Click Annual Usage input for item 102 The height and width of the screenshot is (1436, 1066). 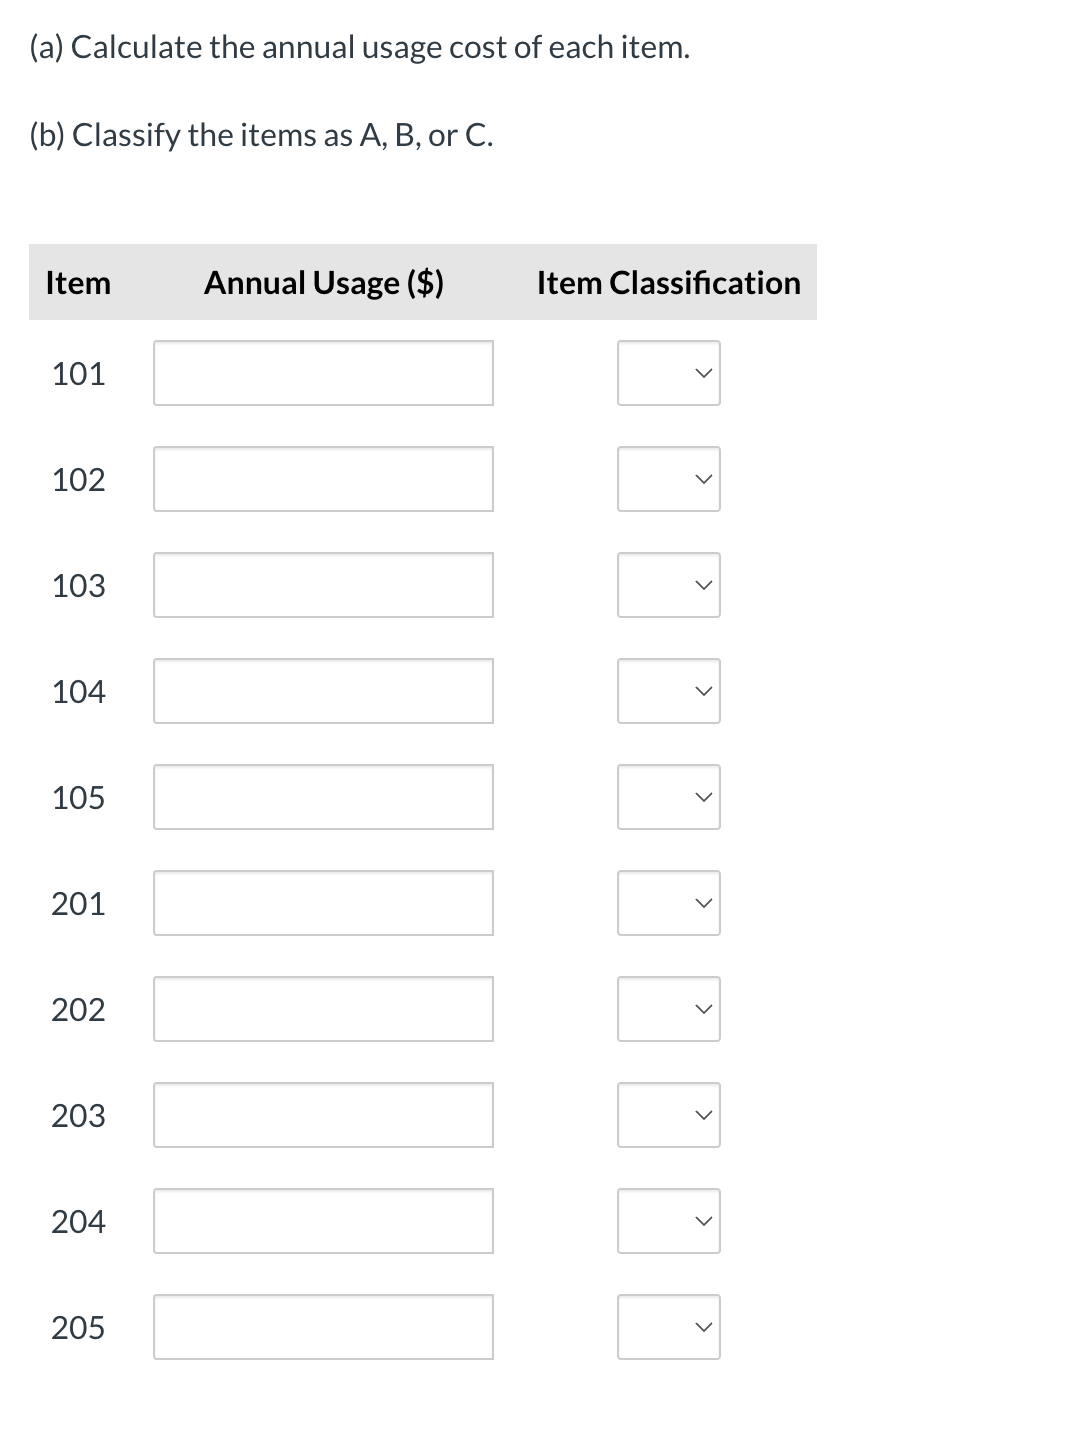[x=323, y=479]
